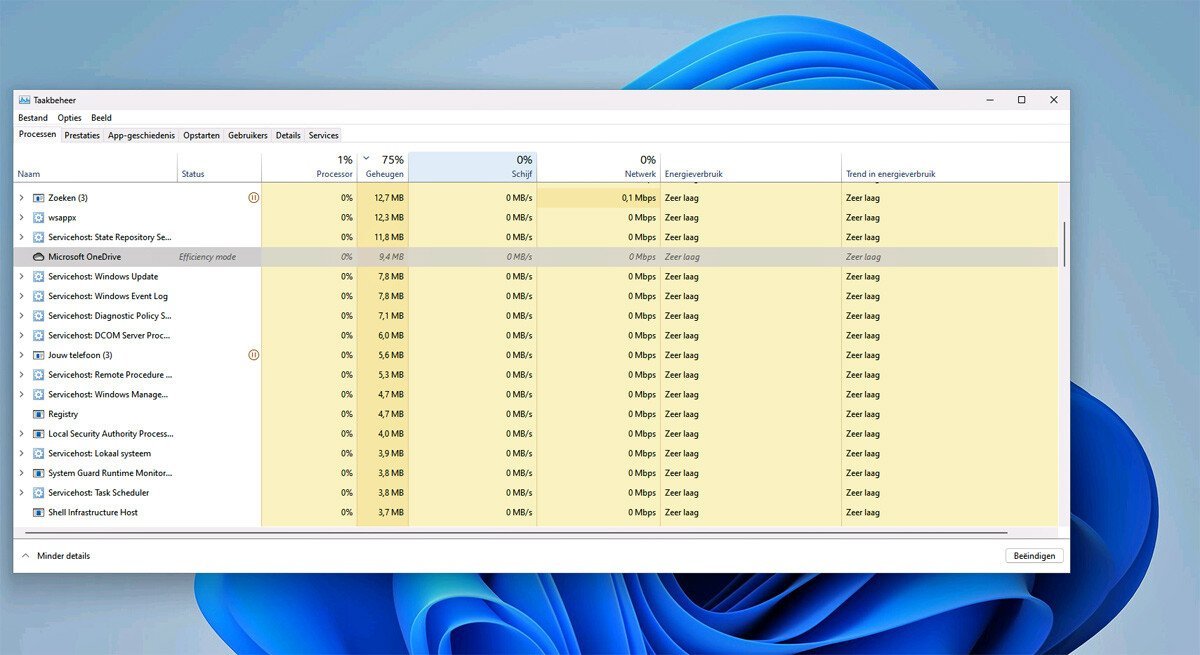This screenshot has height=655, width=1200.
Task: Click the System Guard Runtime Monitor icon
Action: point(39,473)
